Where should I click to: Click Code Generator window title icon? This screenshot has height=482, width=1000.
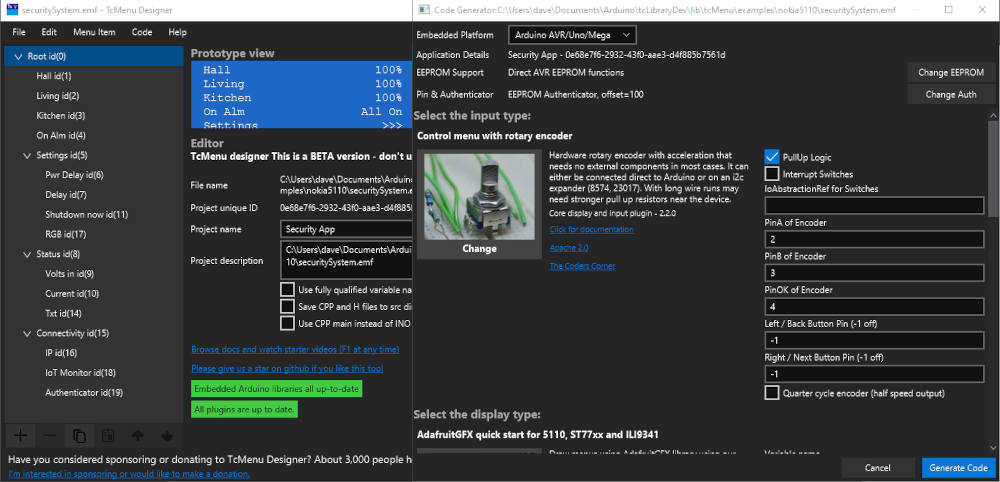point(423,10)
